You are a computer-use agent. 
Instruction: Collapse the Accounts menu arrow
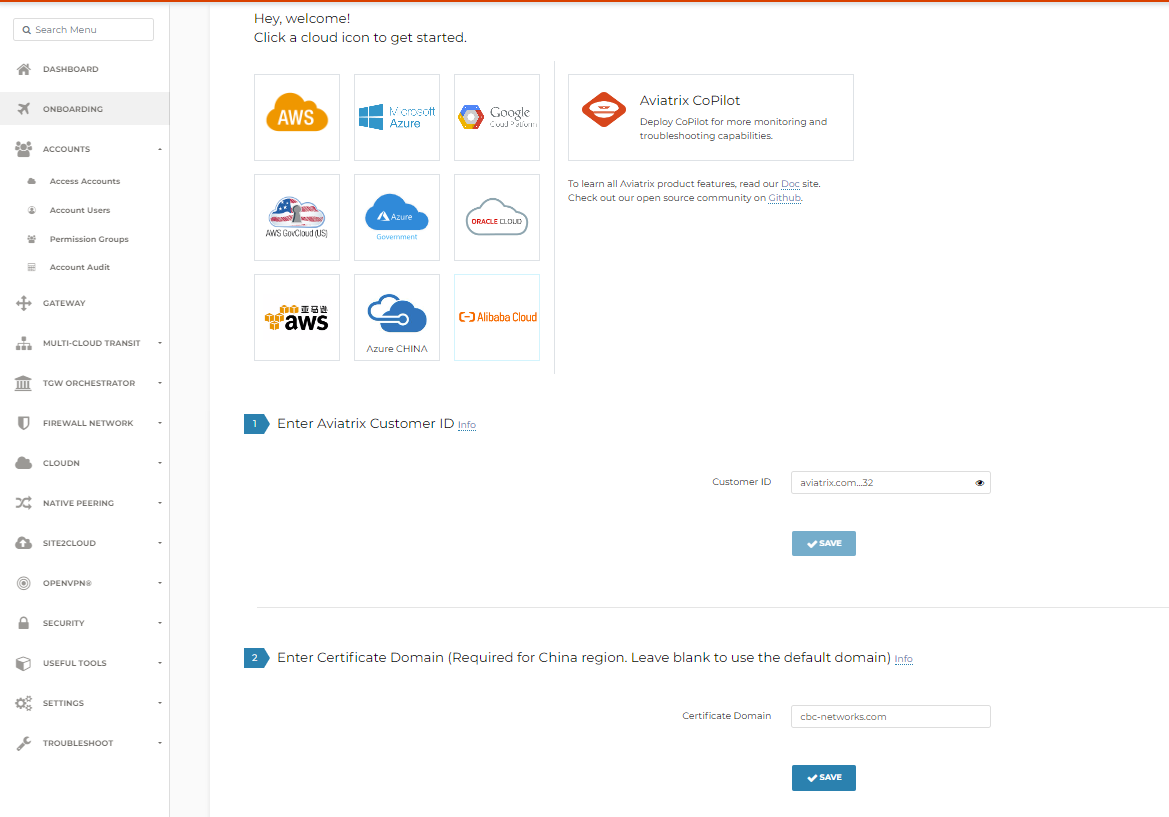(x=160, y=149)
